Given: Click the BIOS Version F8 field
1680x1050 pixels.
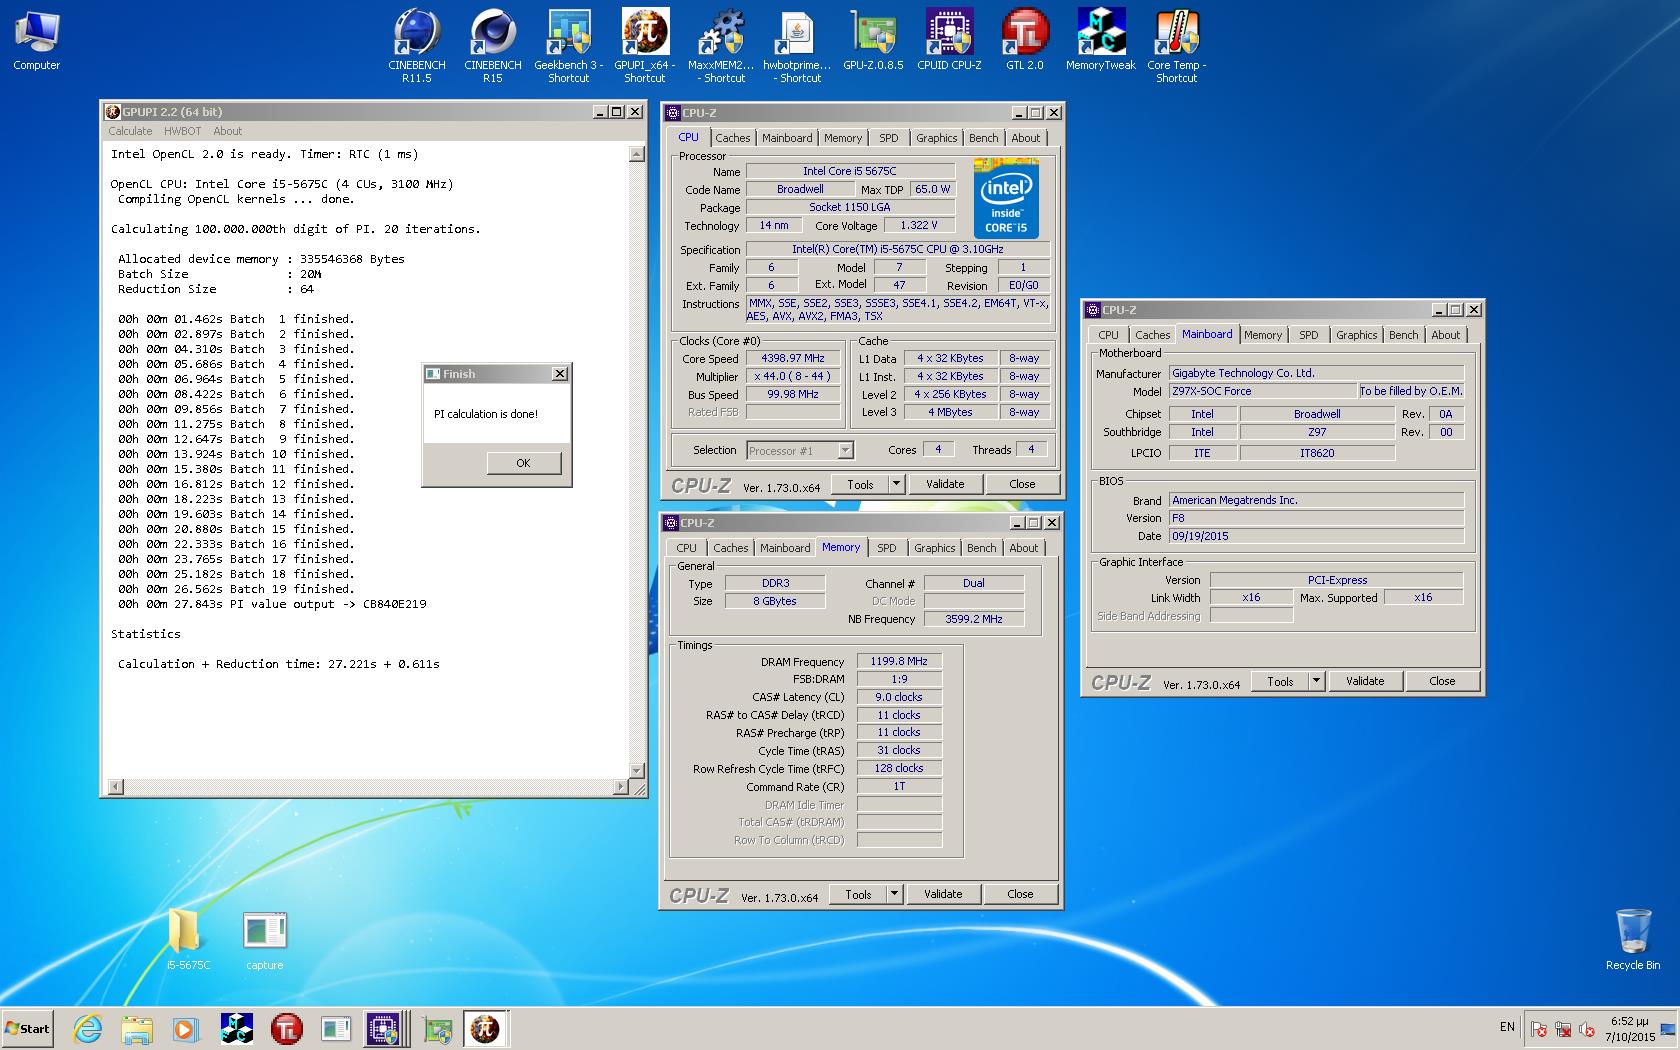Looking at the screenshot, I should [x=1316, y=518].
